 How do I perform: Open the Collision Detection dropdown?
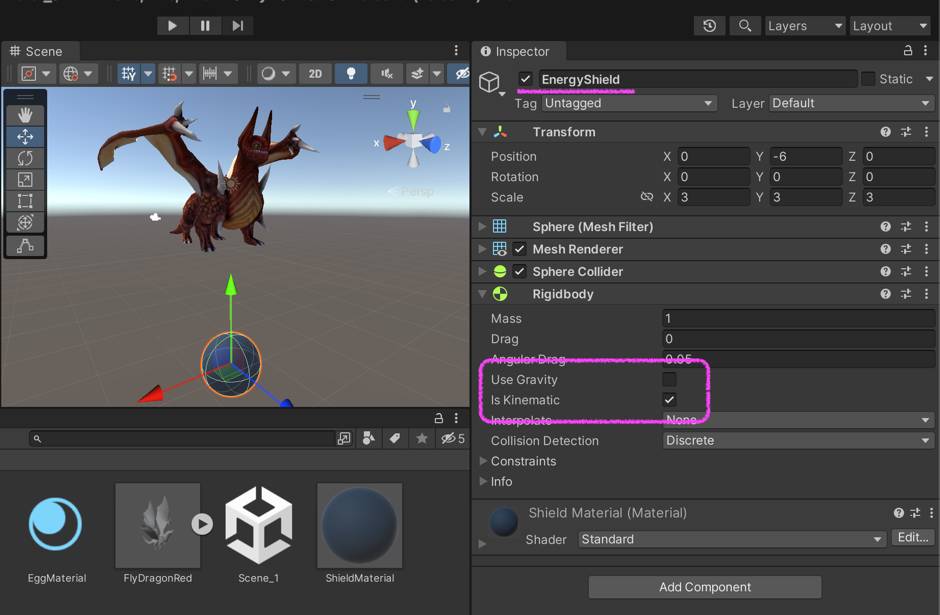[x=797, y=441]
